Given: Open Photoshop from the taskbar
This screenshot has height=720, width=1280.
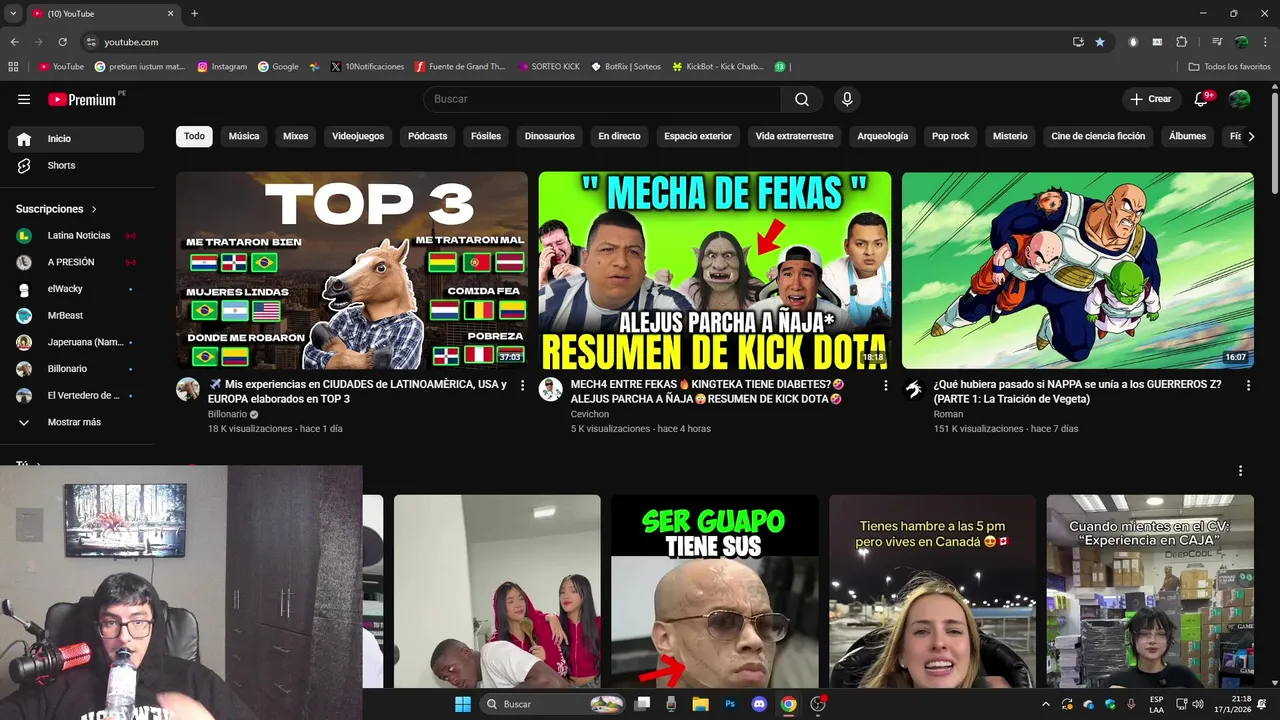Looking at the screenshot, I should click(x=730, y=704).
